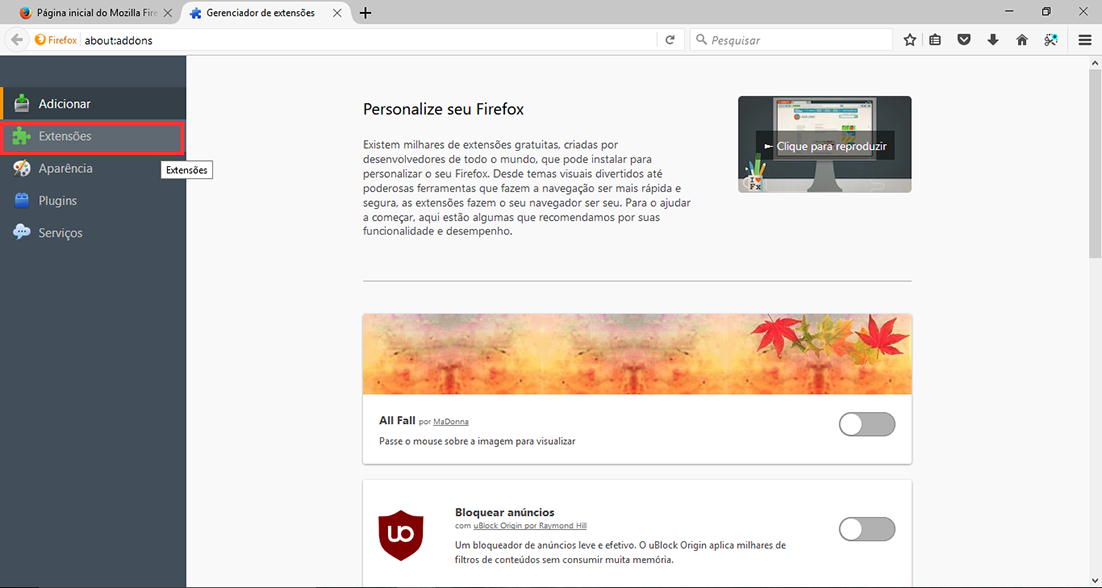Click the extension icon beside the home button
1102x588 pixels.
pyautogui.click(x=1051, y=40)
